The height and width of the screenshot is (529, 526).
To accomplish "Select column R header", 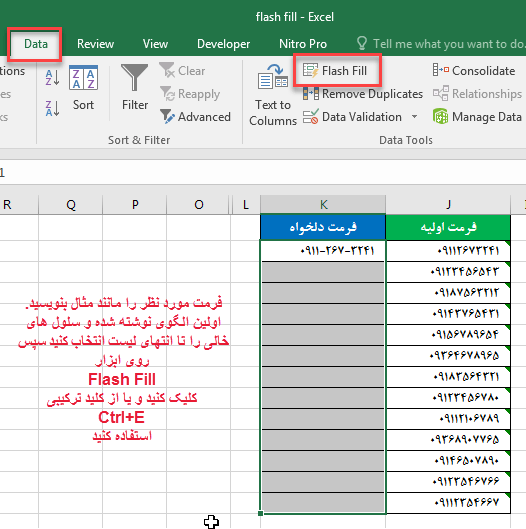I will point(19,204).
